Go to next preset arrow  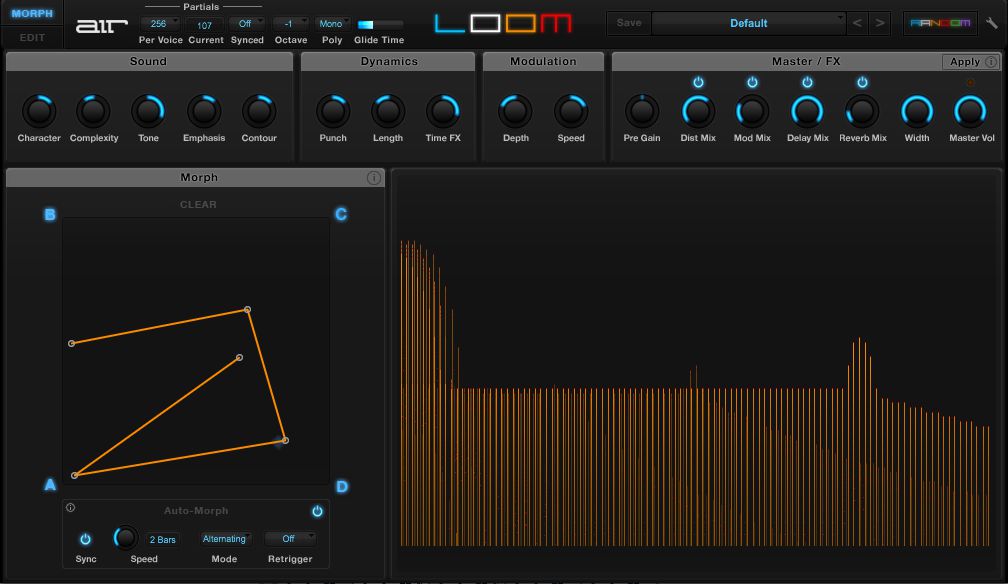tap(879, 23)
